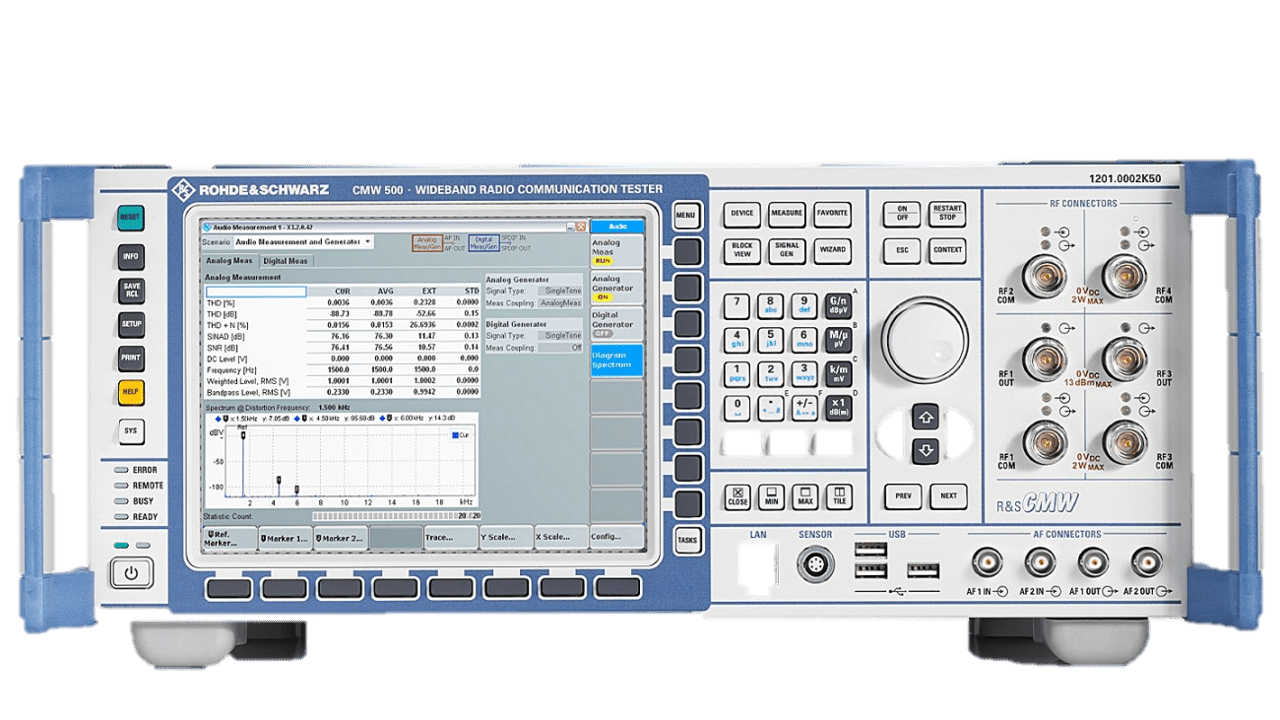
Task: Push the INFO key on the left panel
Action: 131,257
